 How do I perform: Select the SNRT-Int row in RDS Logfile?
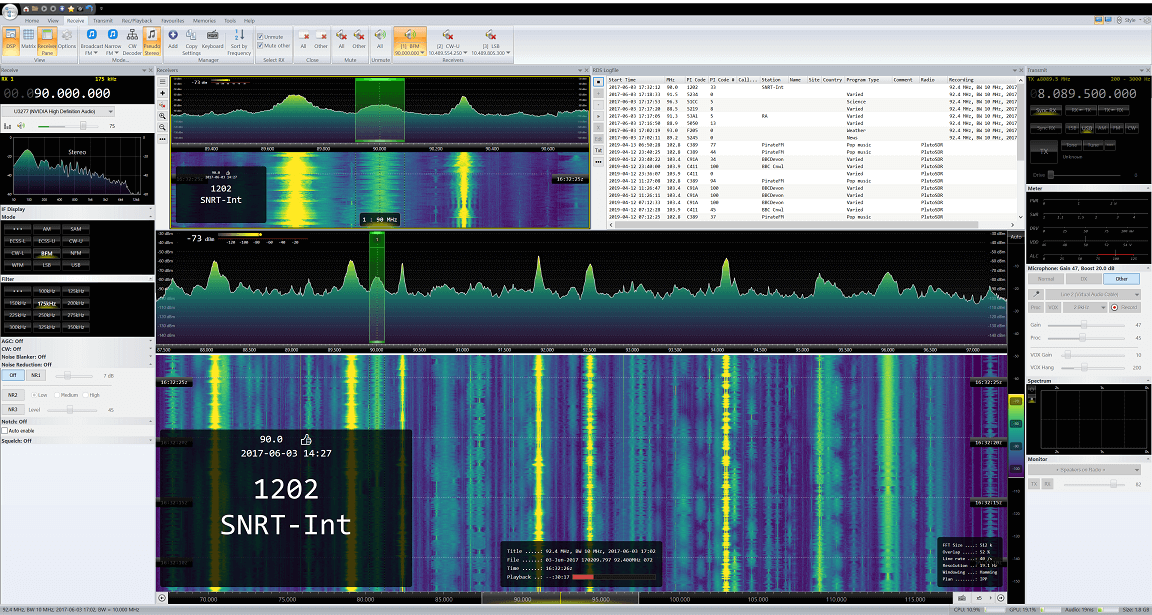[700, 86]
